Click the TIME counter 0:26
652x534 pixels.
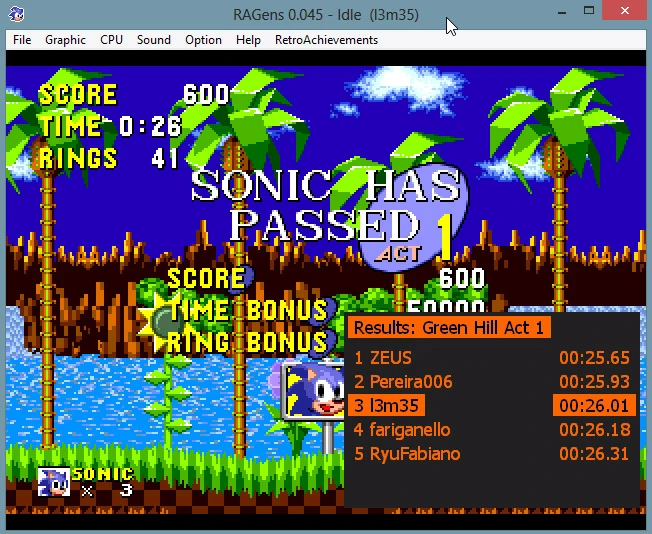point(151,126)
